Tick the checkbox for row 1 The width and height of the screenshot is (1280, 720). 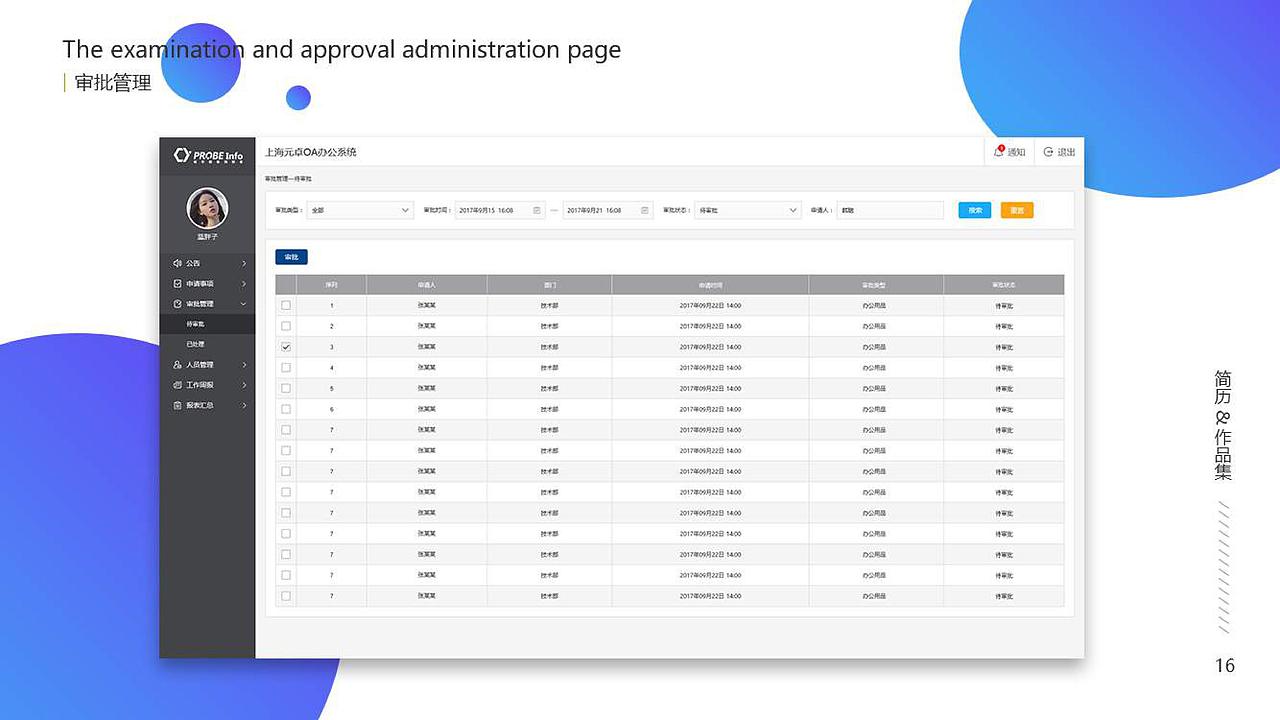pos(286,305)
